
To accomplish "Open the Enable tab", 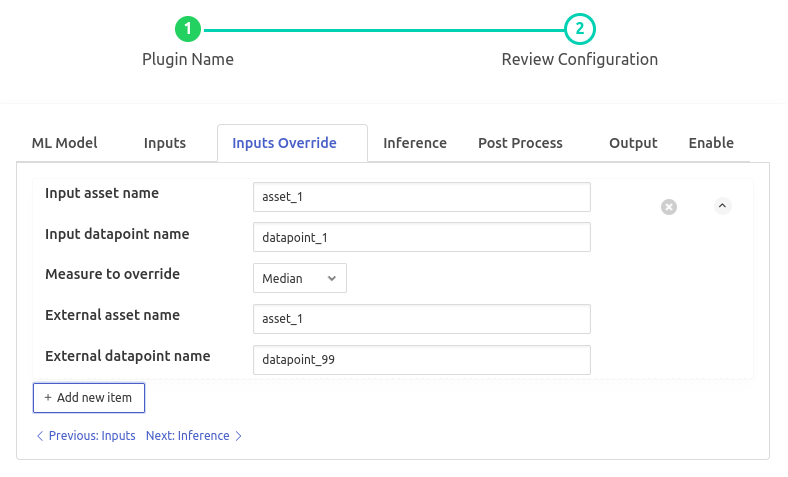I will pos(711,143).
